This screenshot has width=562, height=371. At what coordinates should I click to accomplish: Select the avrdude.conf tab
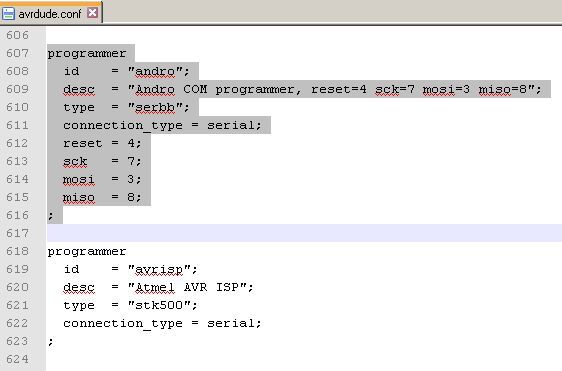coord(50,14)
